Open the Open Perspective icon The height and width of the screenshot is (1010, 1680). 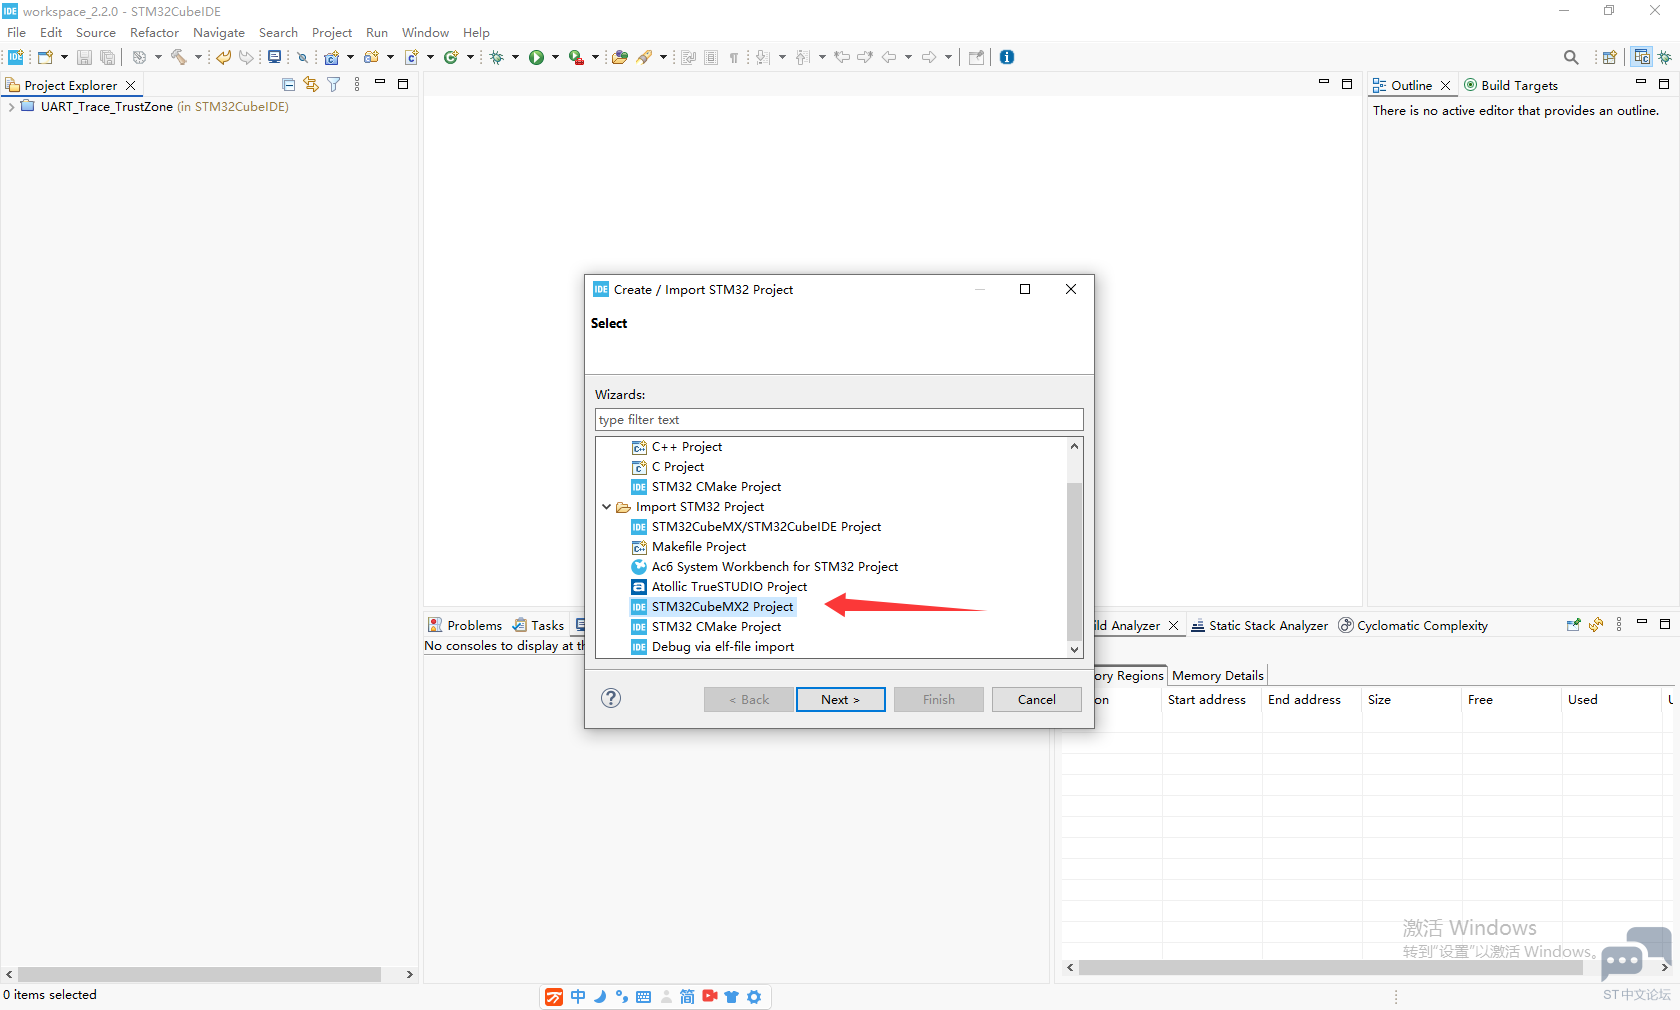coord(1609,57)
